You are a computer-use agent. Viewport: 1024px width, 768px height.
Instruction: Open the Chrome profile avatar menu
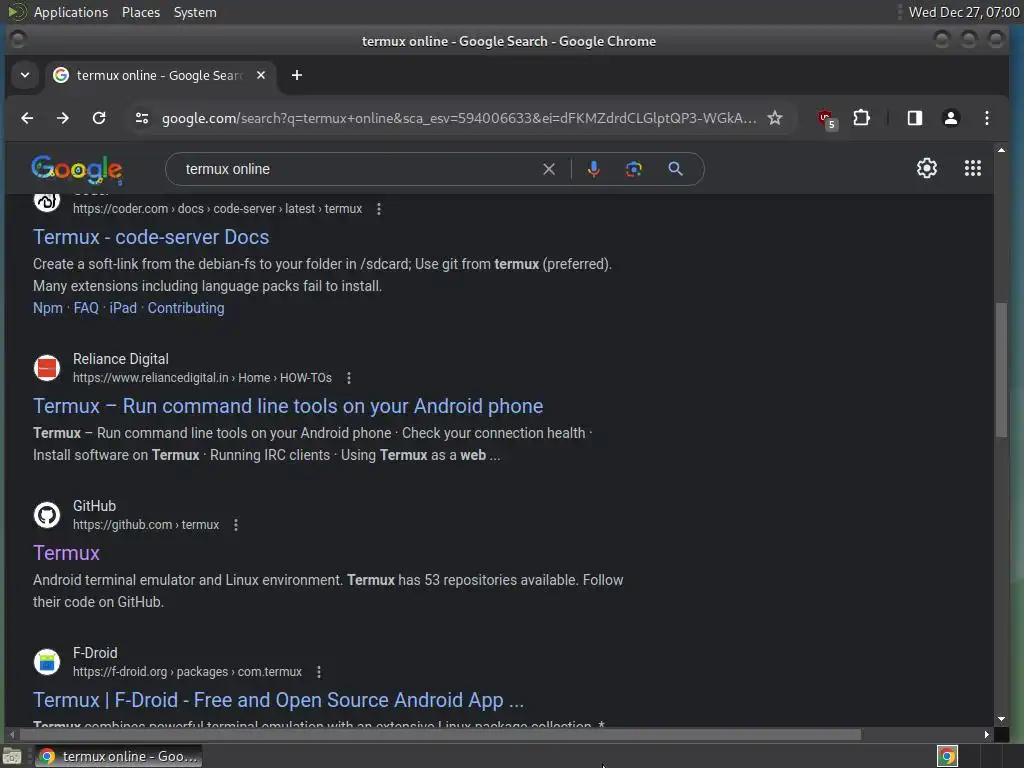[951, 118]
